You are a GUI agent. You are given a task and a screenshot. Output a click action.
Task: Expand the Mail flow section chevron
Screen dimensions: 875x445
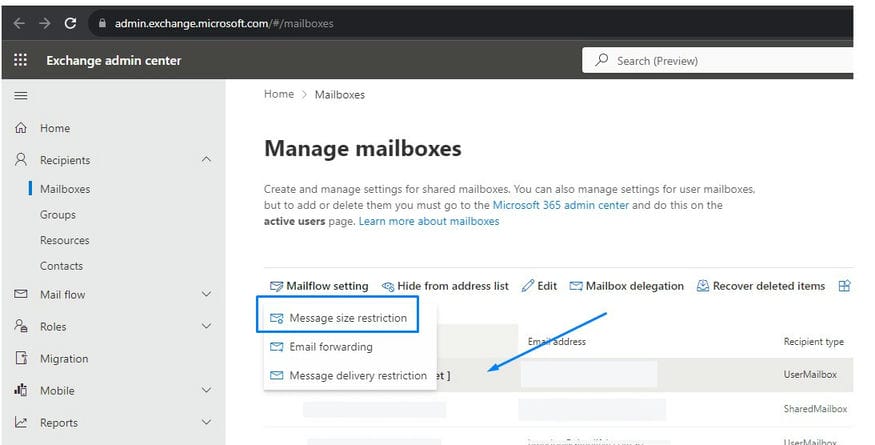click(x=206, y=294)
